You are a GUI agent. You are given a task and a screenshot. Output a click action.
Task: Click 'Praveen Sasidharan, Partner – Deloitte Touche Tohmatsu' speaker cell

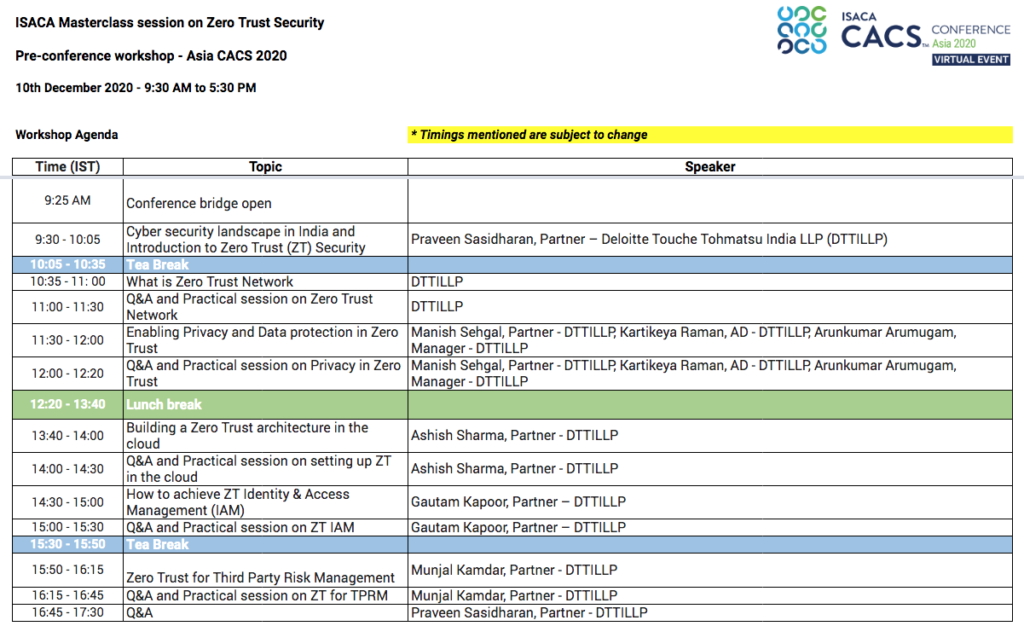710,240
